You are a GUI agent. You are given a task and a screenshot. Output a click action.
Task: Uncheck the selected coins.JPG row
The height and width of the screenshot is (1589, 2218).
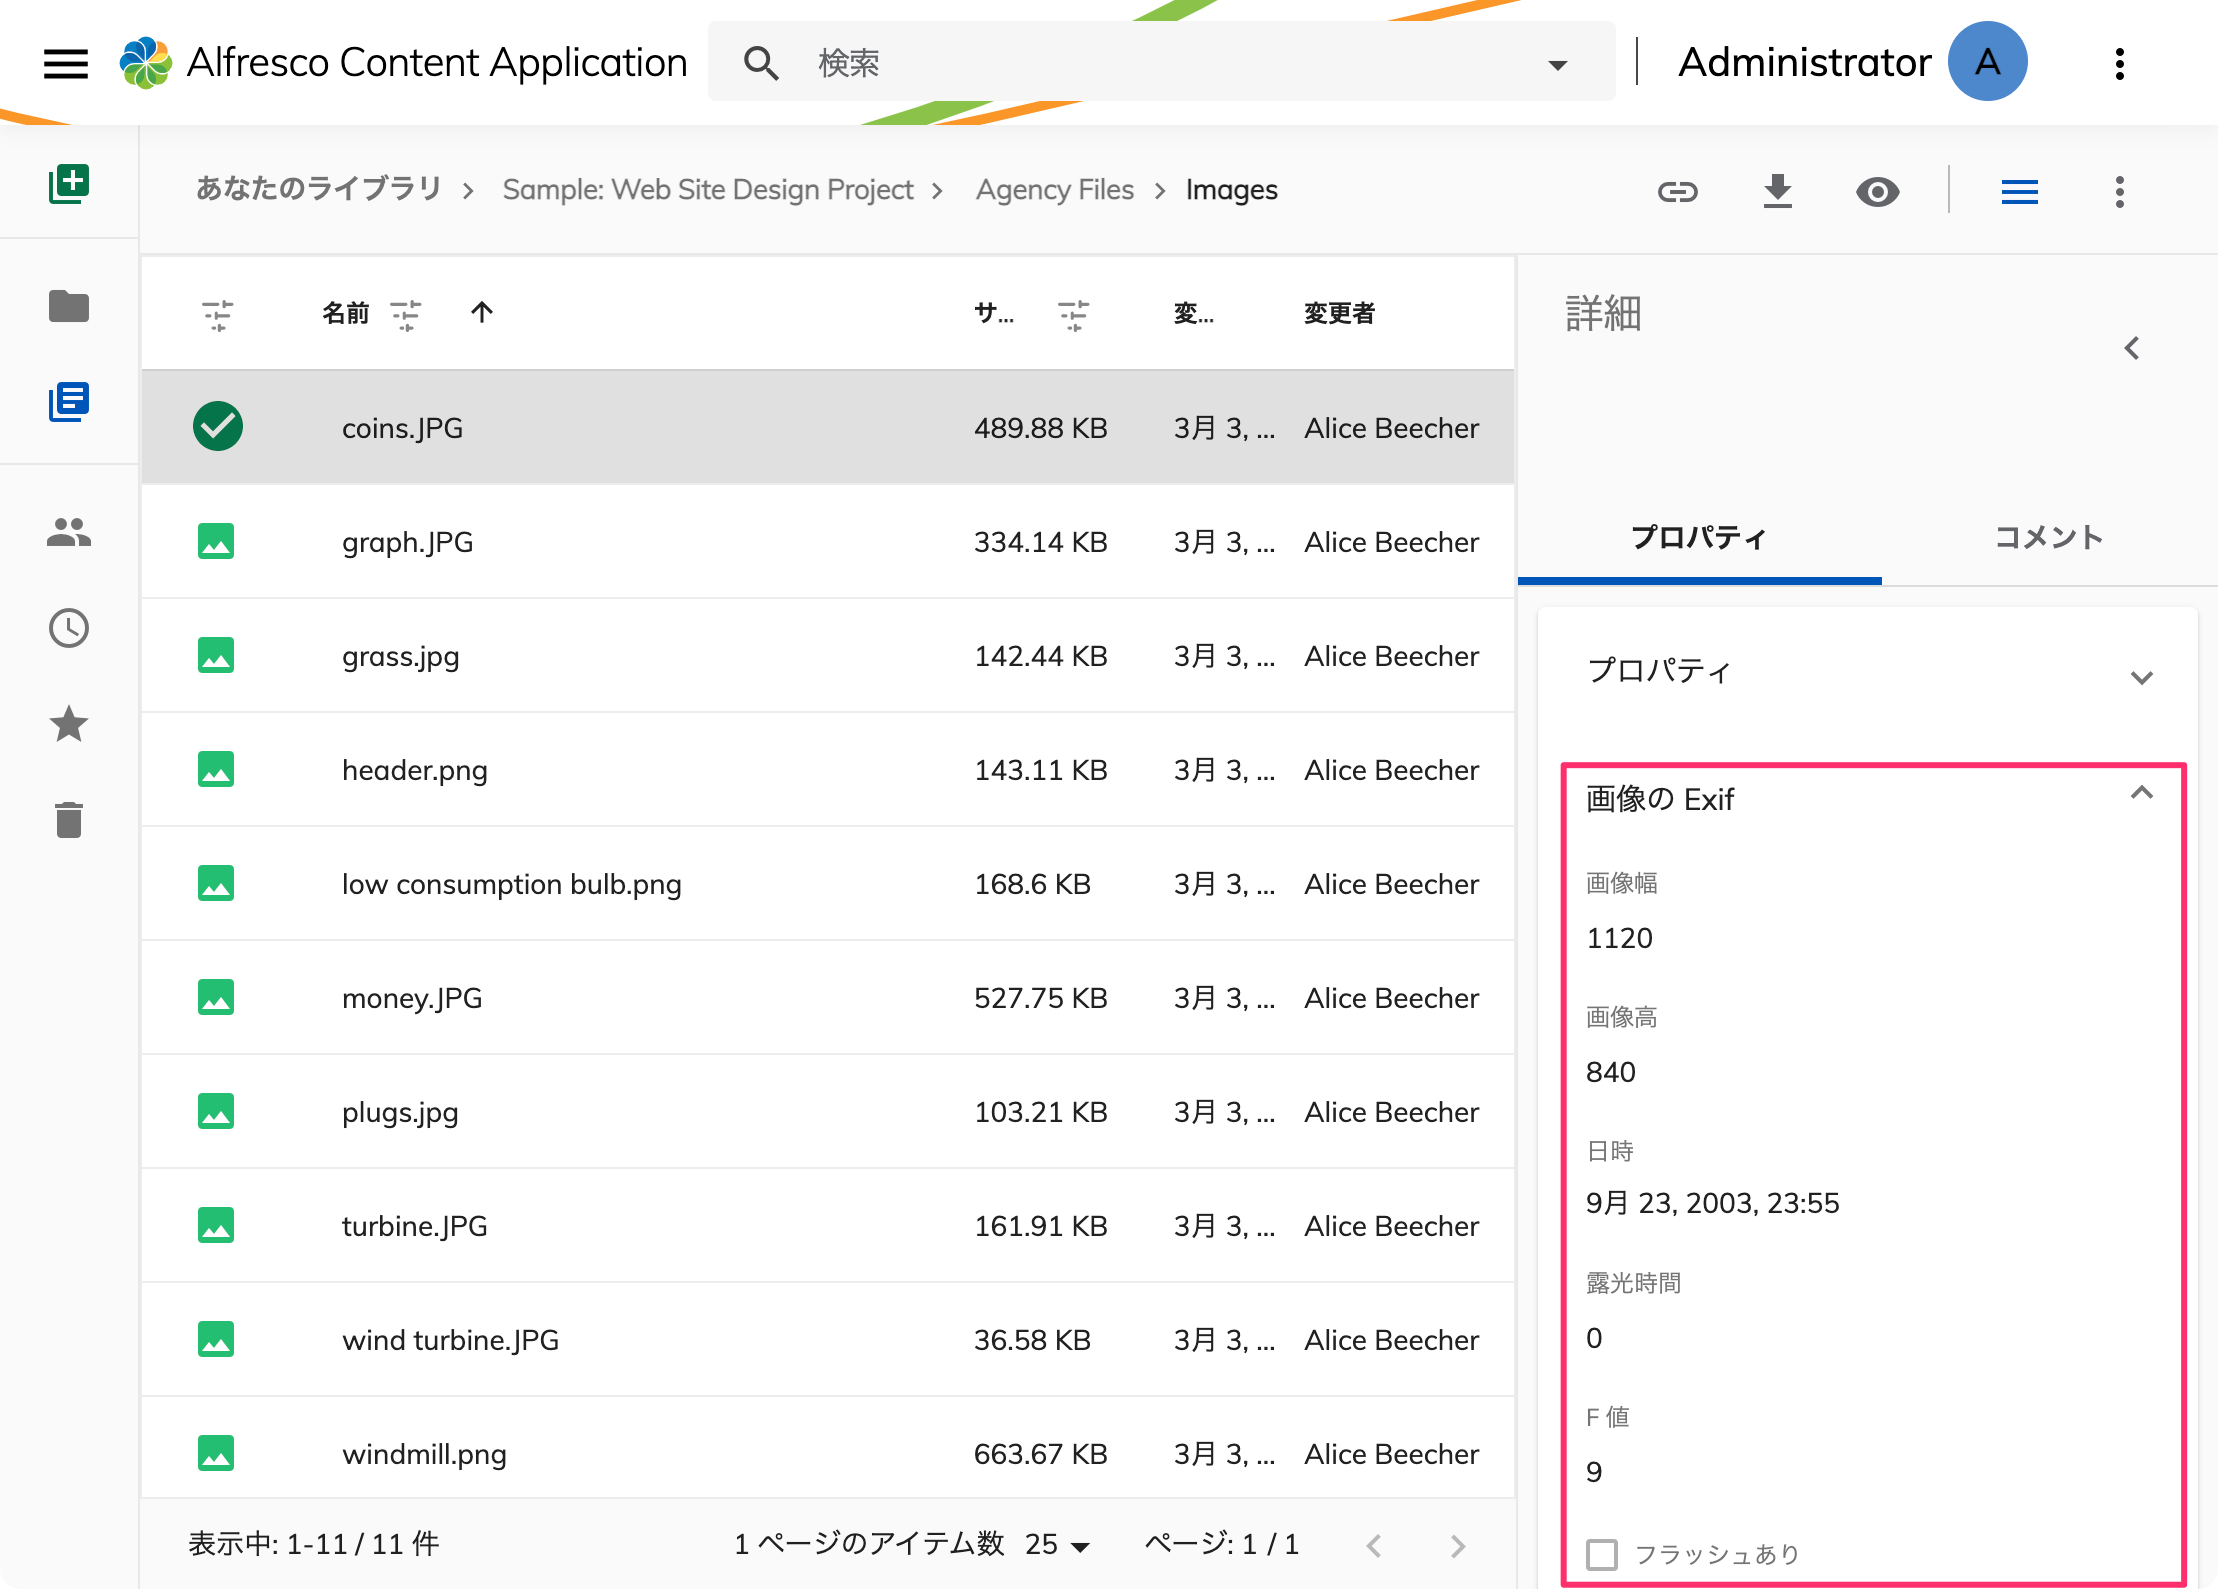[x=217, y=427]
